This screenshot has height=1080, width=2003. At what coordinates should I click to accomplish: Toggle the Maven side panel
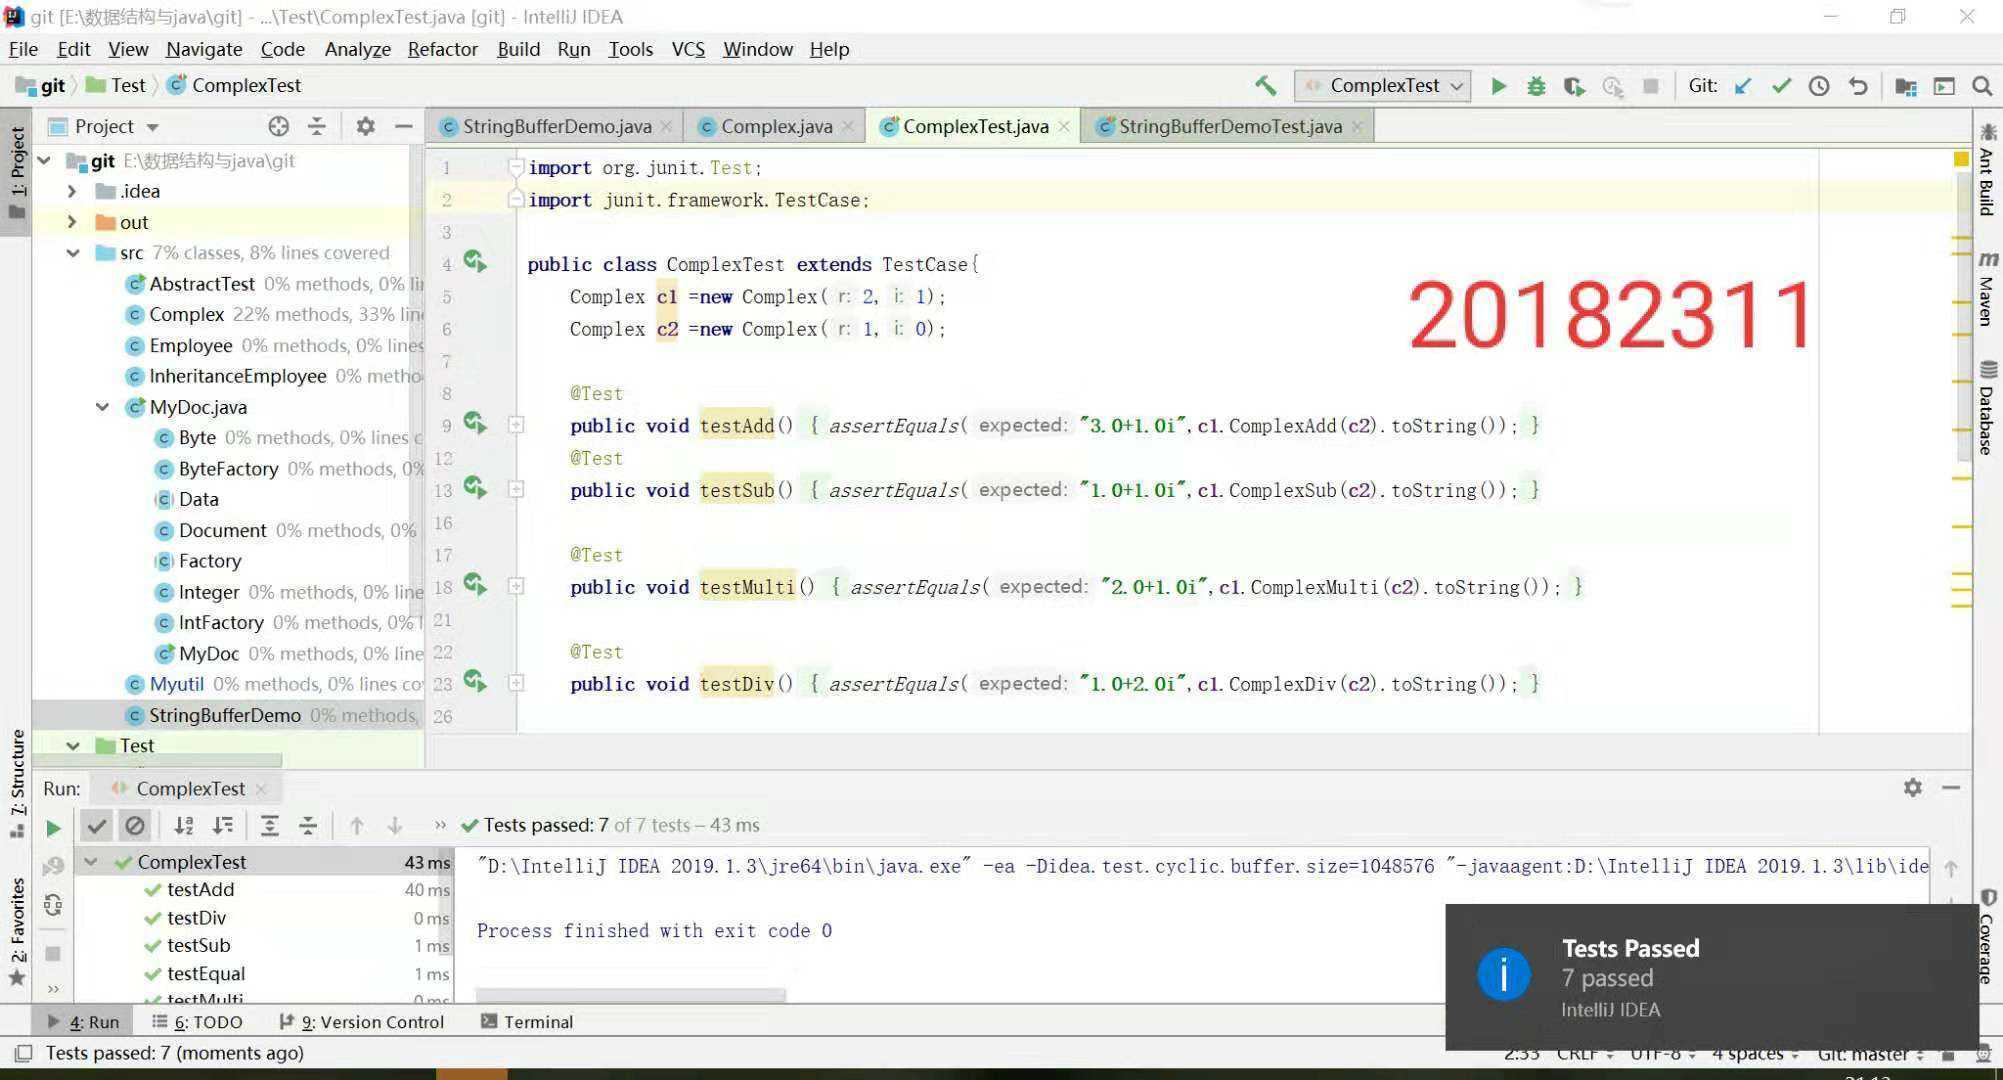1987,288
